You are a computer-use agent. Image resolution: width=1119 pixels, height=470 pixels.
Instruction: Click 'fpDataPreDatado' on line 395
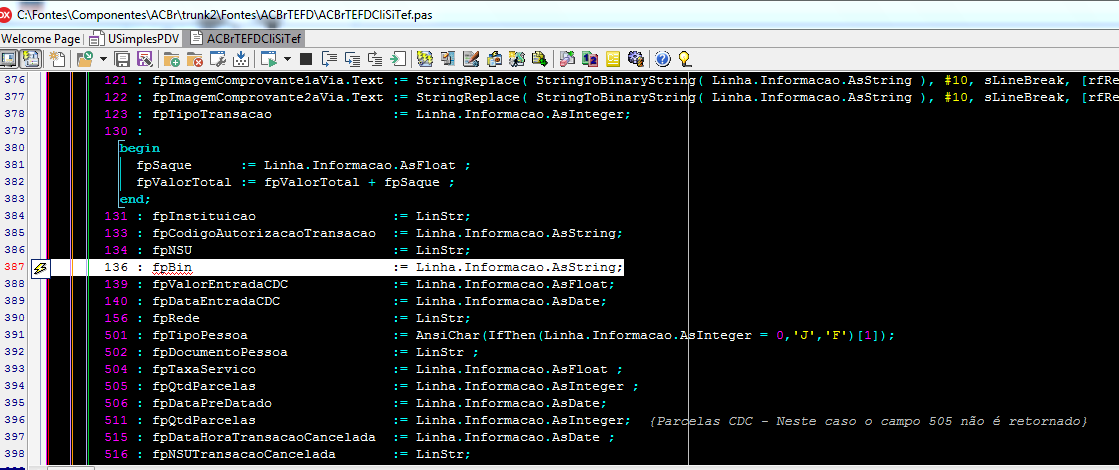[x=212, y=404]
